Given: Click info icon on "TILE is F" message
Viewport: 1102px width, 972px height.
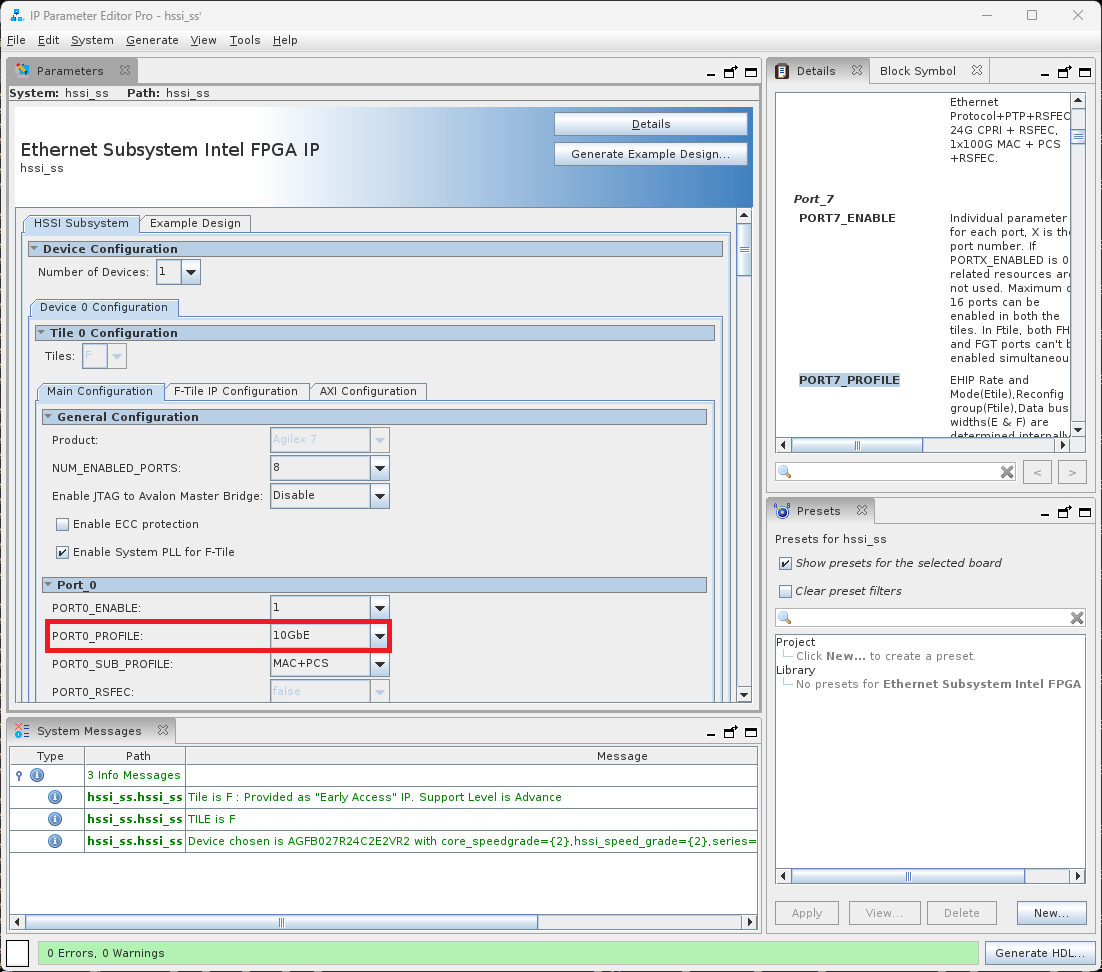Looking at the screenshot, I should [x=55, y=819].
